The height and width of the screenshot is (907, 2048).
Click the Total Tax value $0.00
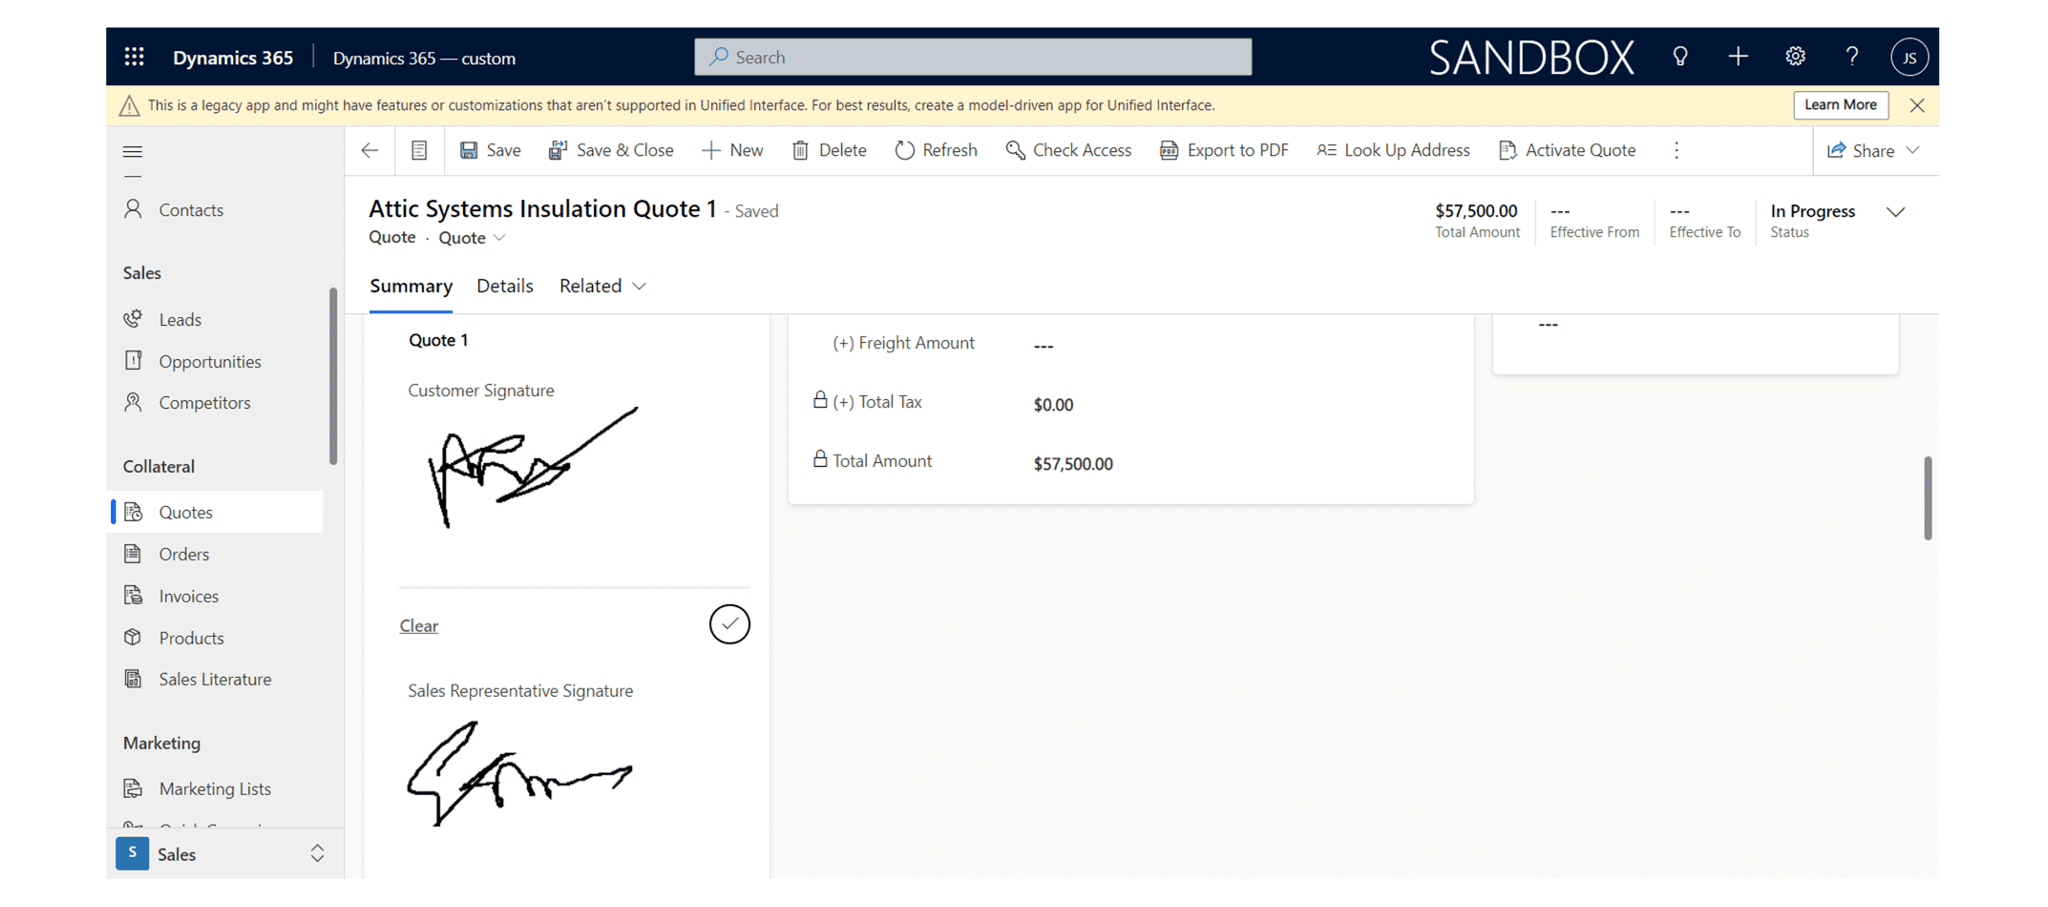1053,405
